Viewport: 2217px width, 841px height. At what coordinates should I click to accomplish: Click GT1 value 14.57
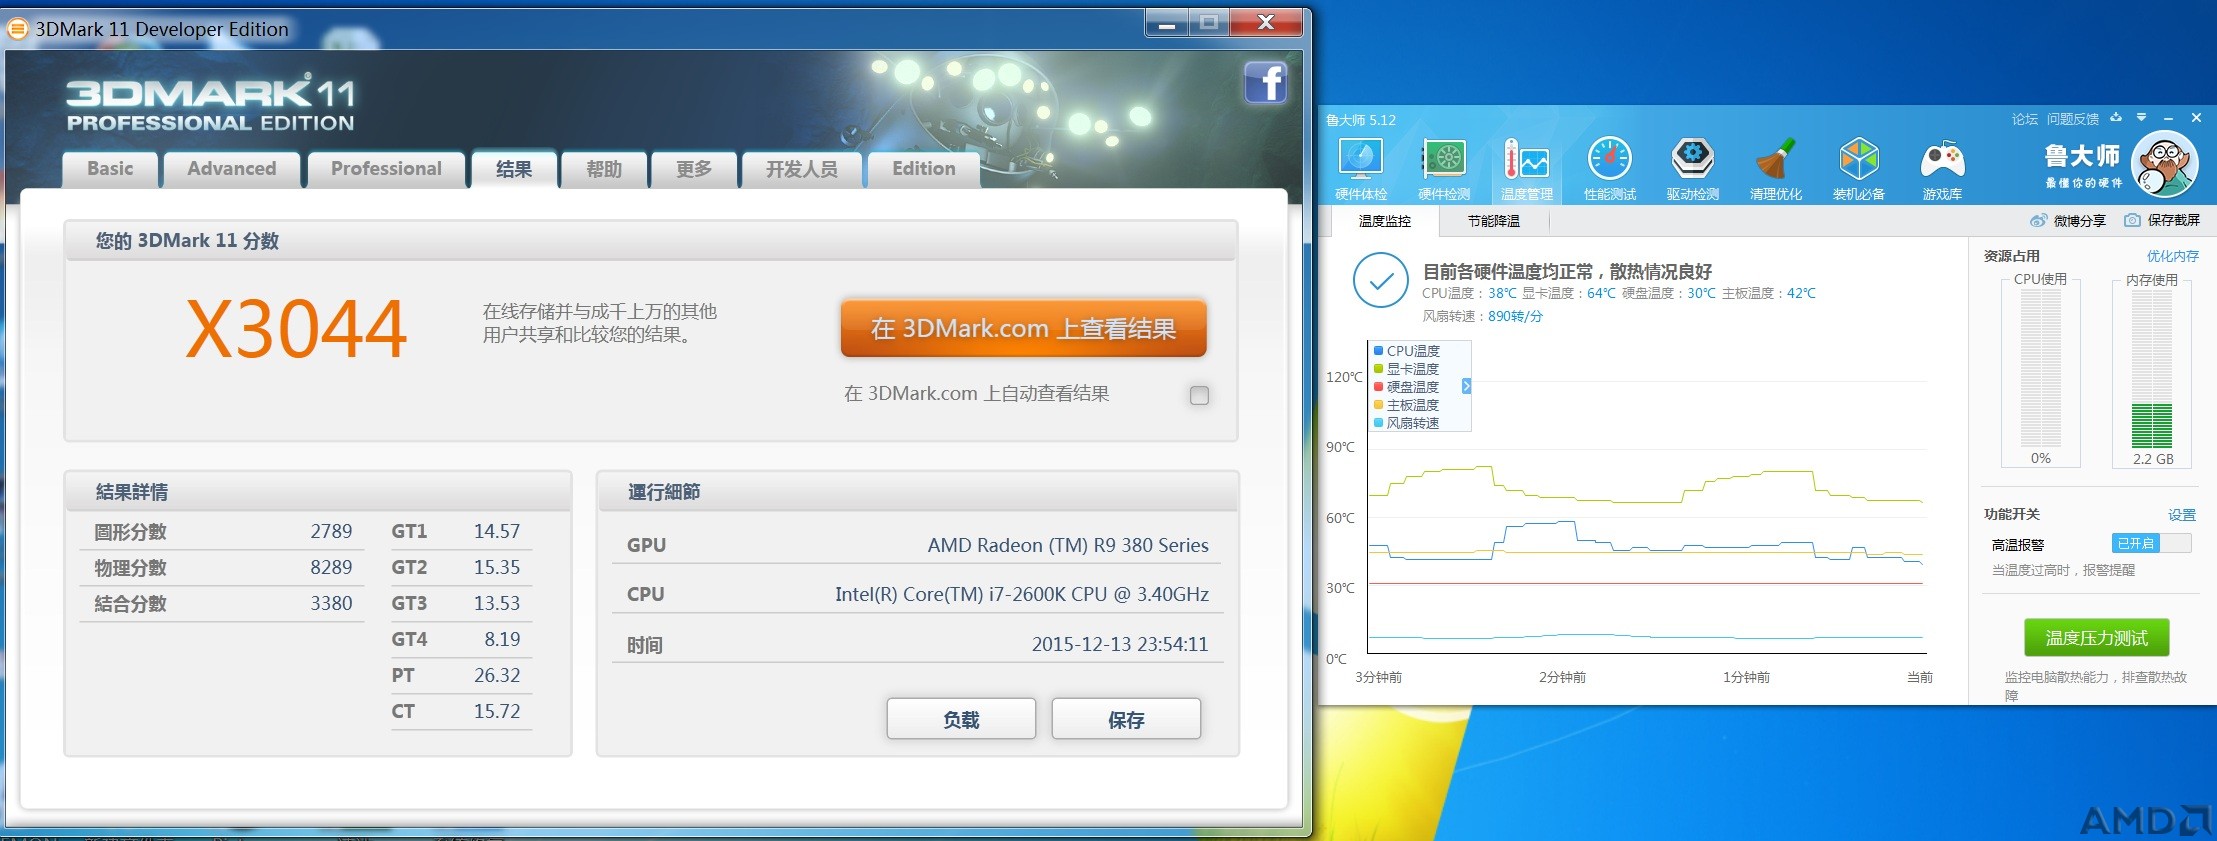[497, 531]
